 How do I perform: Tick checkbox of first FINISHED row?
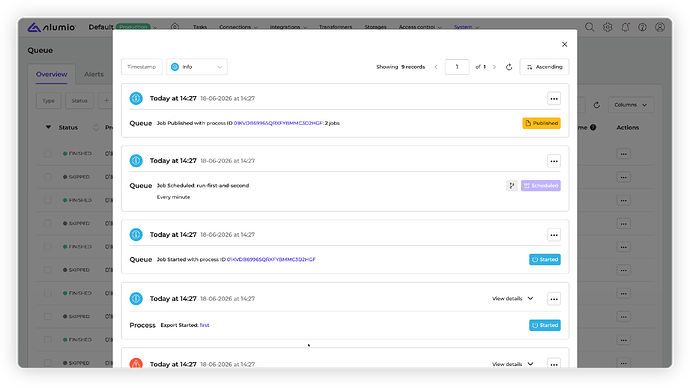coord(48,154)
